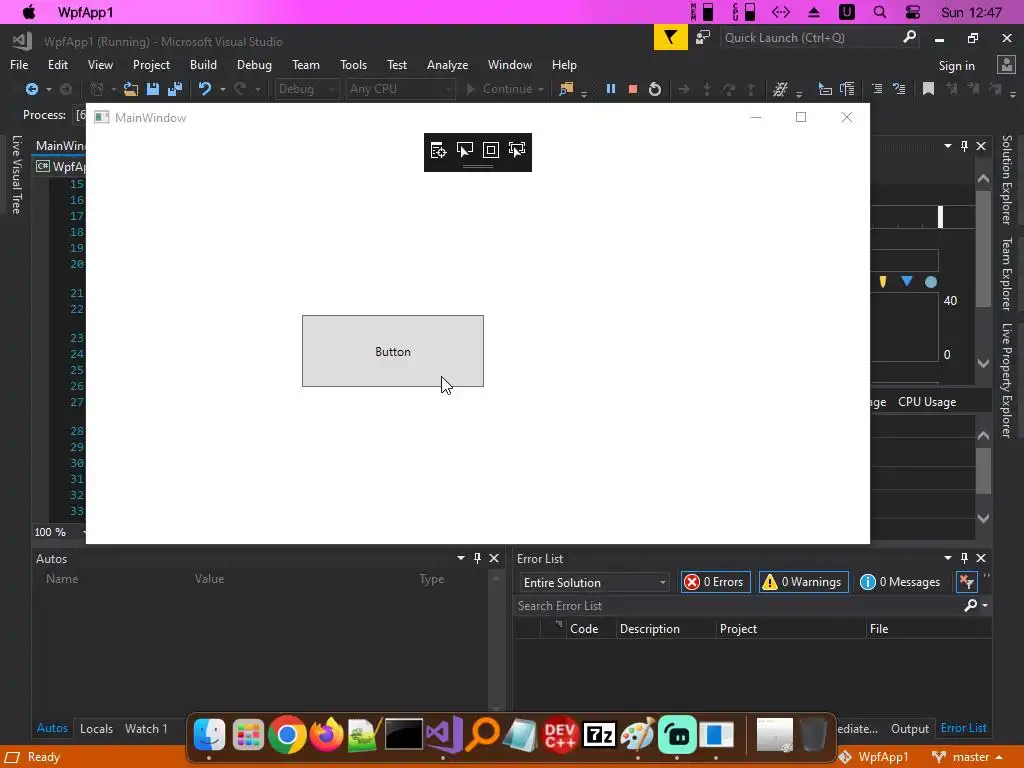Close the Autos panel
Screen dimensions: 1024x768
[494, 558]
